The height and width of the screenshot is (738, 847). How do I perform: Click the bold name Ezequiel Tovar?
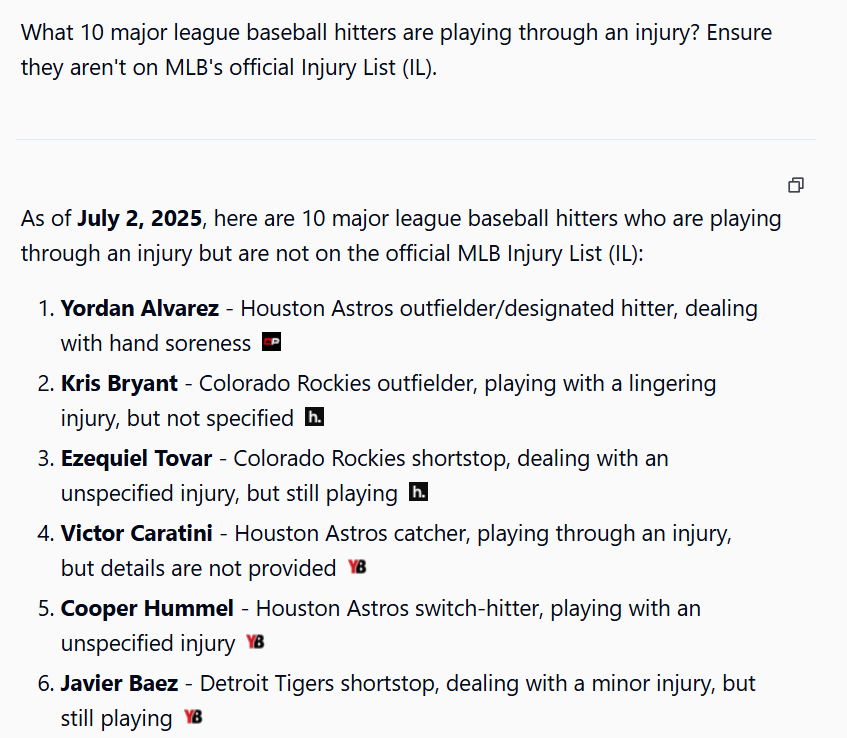(136, 459)
